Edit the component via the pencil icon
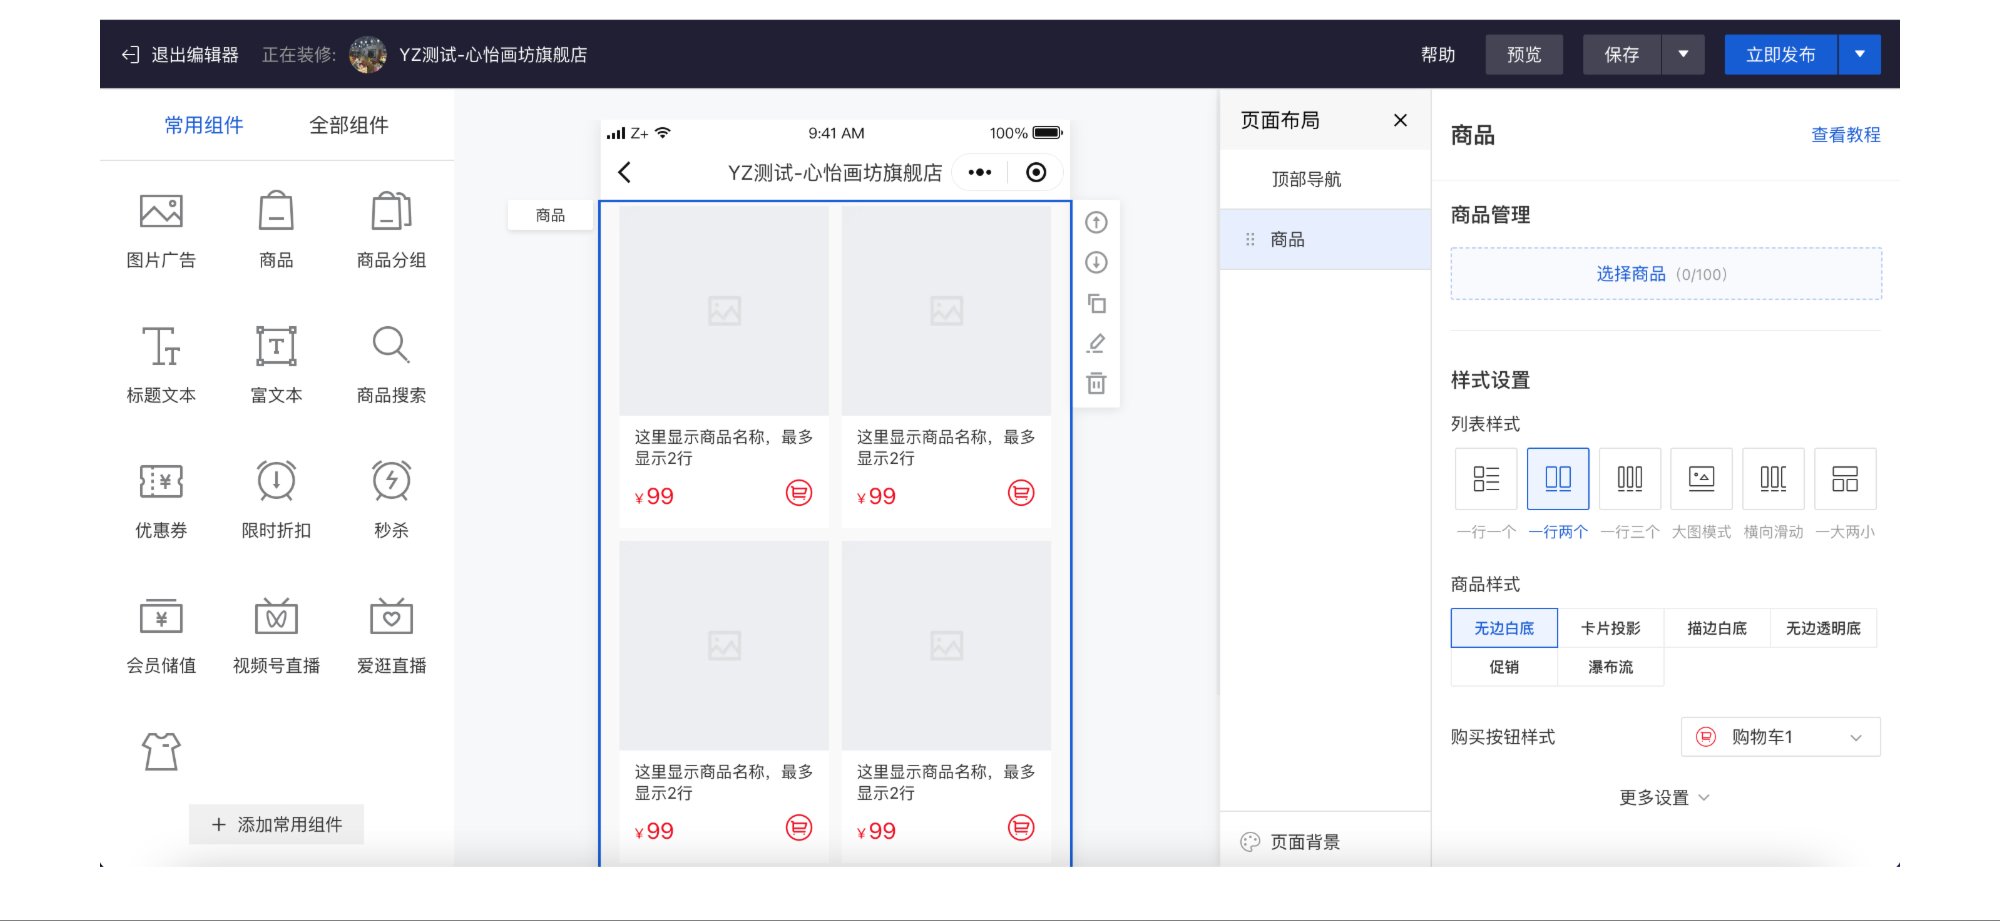Screen dimensions: 2000x921 1096,342
